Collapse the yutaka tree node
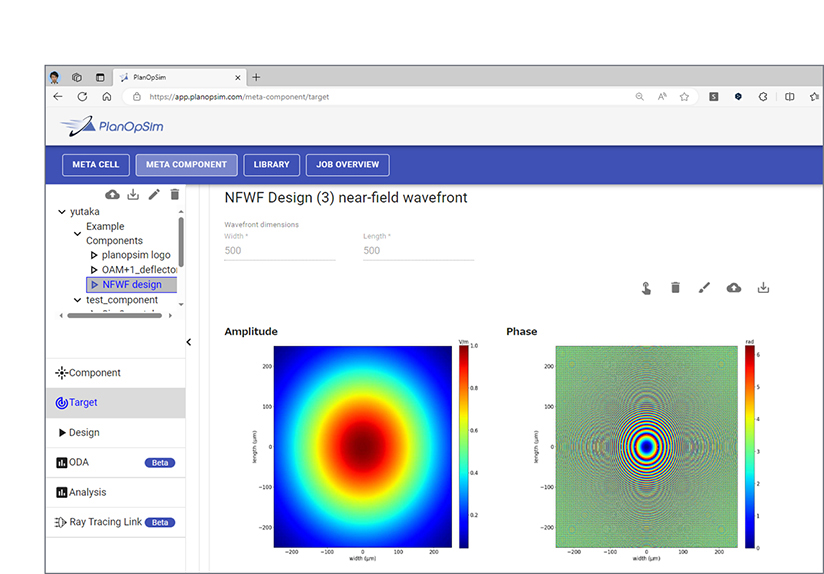The height and width of the screenshot is (574, 824). point(61,212)
